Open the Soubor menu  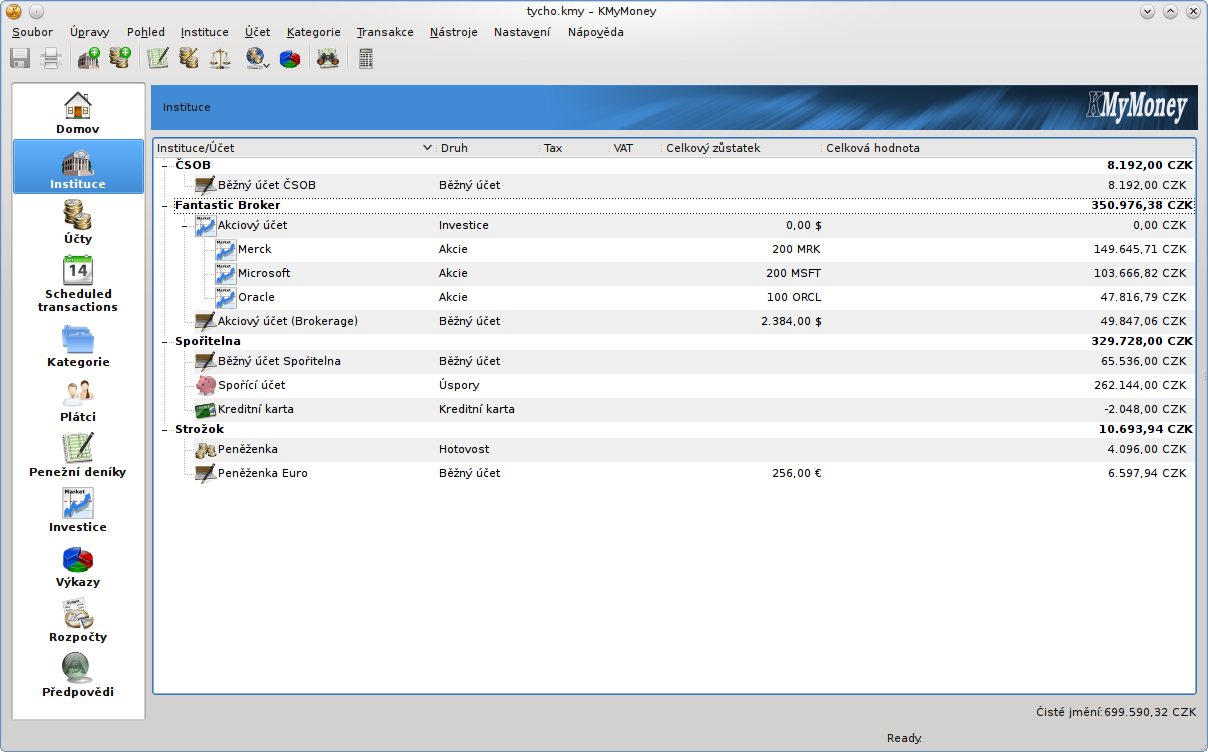click(32, 32)
